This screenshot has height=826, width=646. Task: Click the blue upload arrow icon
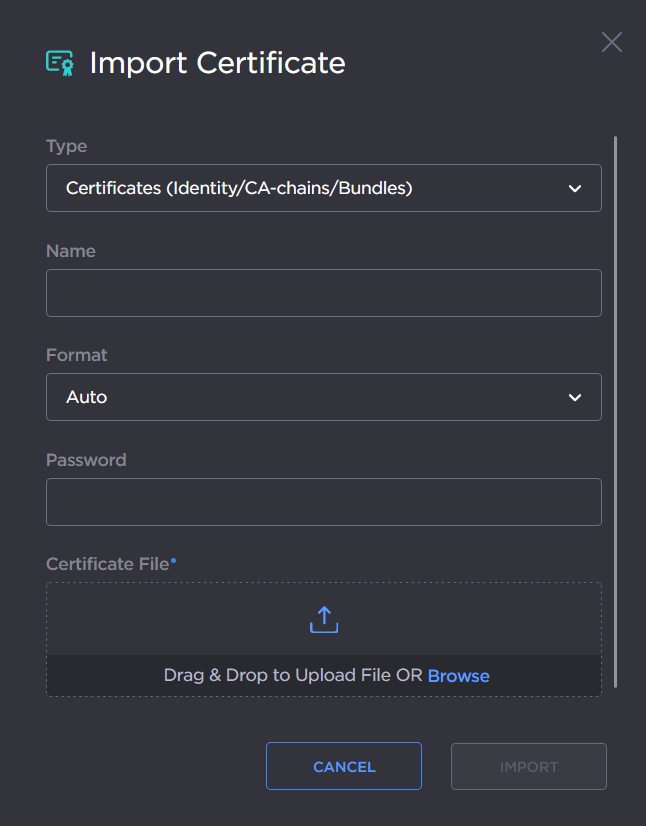[323, 618]
